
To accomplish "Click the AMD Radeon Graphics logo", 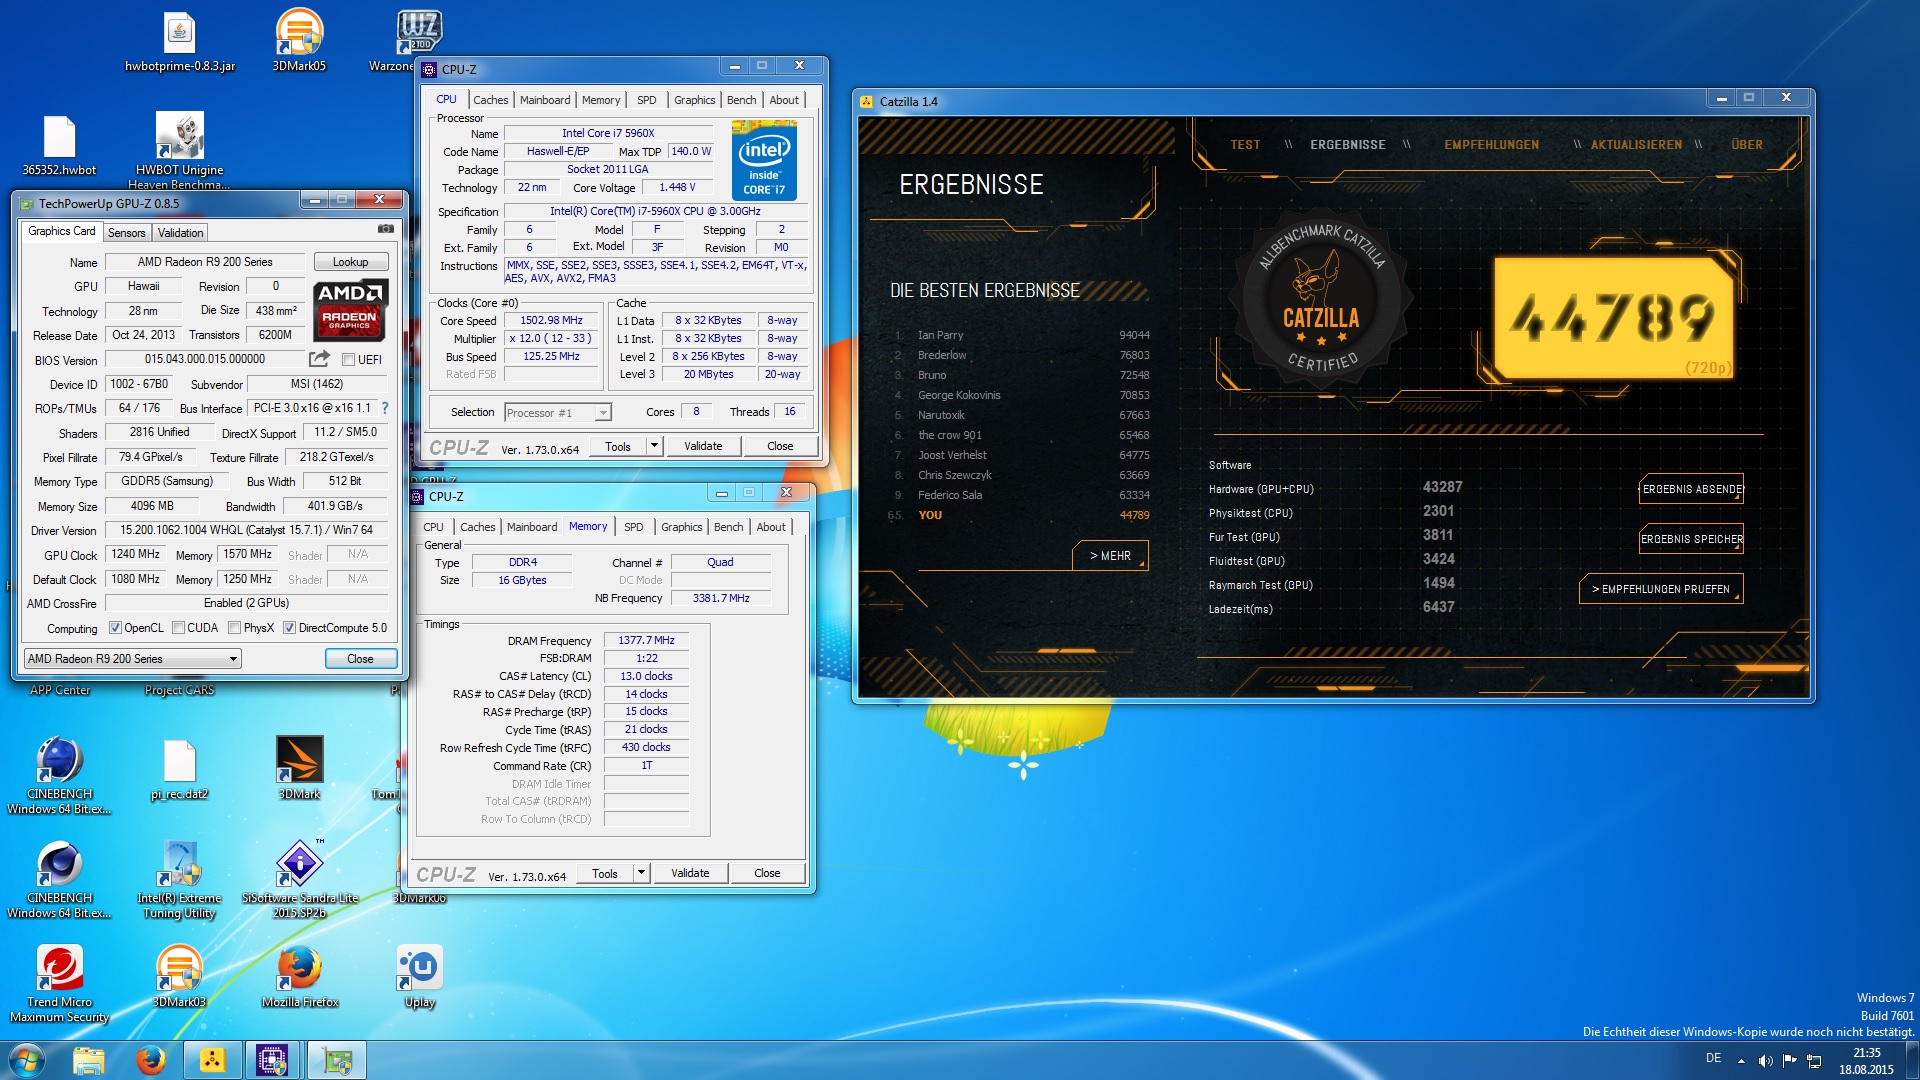I will (x=350, y=311).
